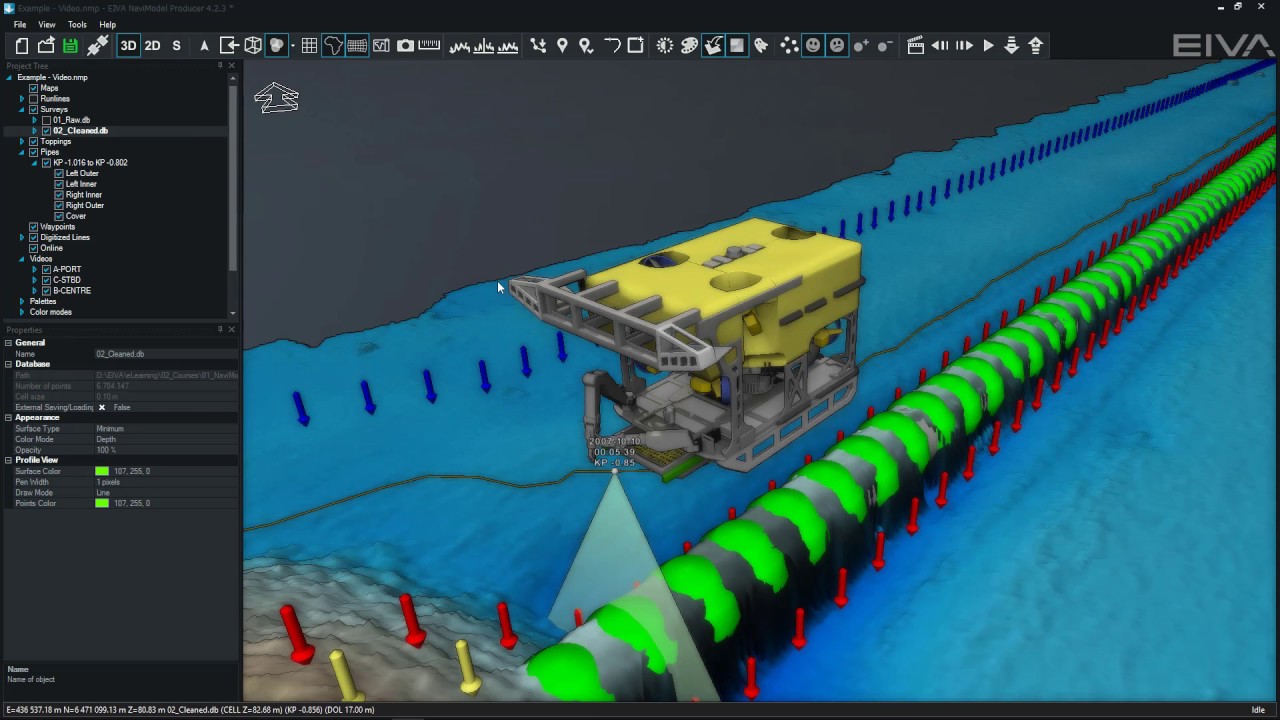This screenshot has width=1280, height=720.
Task: Click the plug connection icon
Action: click(97, 45)
